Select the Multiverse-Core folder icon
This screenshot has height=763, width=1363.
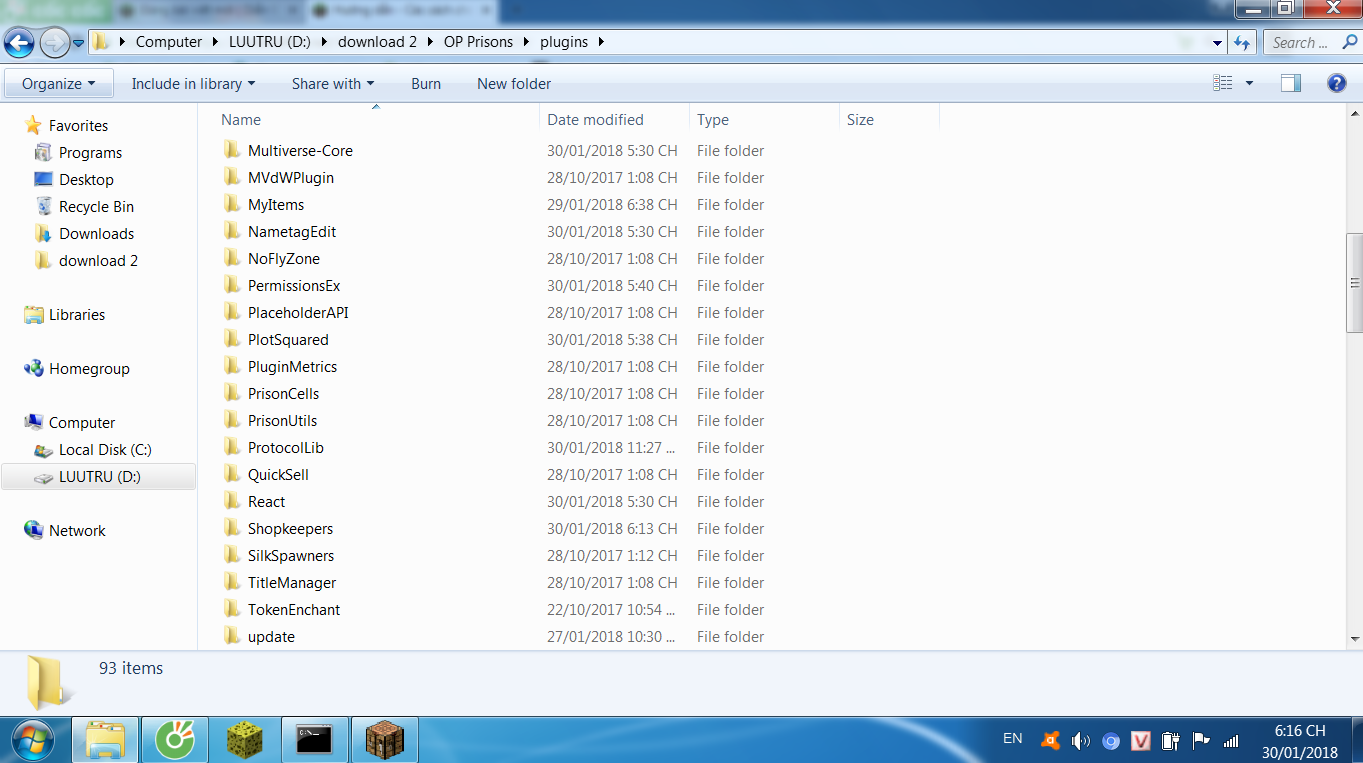[232, 150]
